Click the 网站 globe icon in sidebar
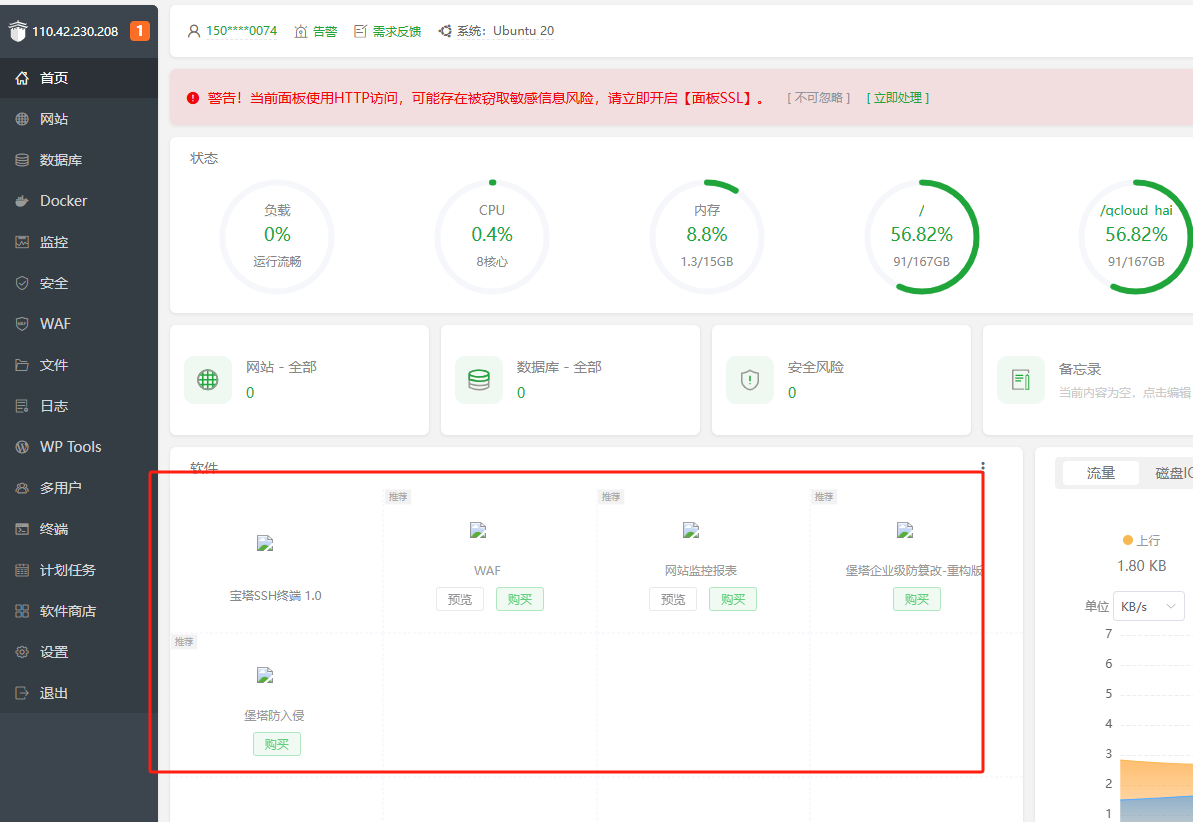The image size is (1193, 822). pyautogui.click(x=22, y=119)
